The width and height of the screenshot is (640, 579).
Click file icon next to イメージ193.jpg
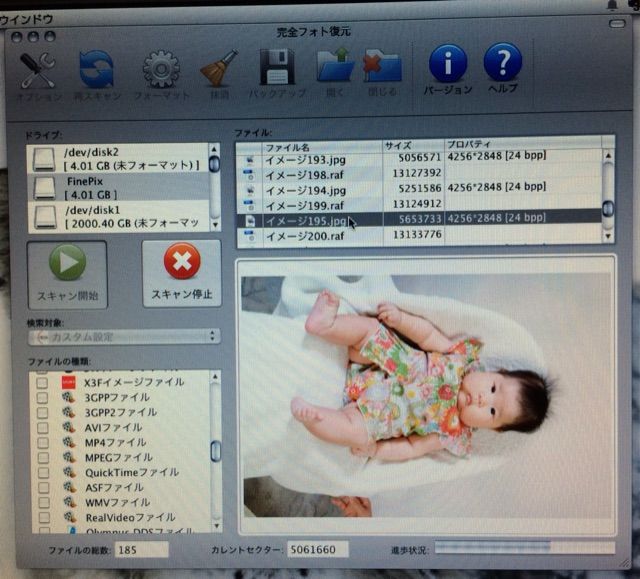click(x=250, y=160)
